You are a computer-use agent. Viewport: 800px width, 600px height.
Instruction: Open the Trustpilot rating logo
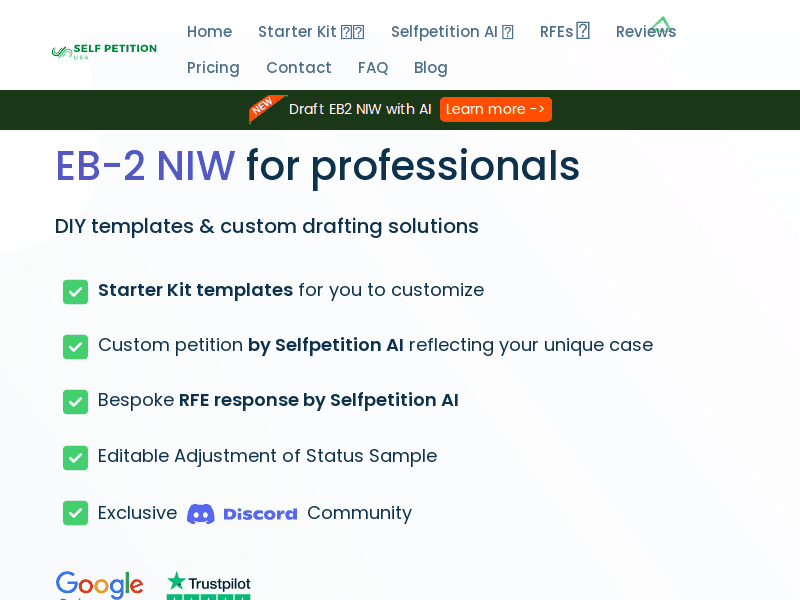[208, 585]
